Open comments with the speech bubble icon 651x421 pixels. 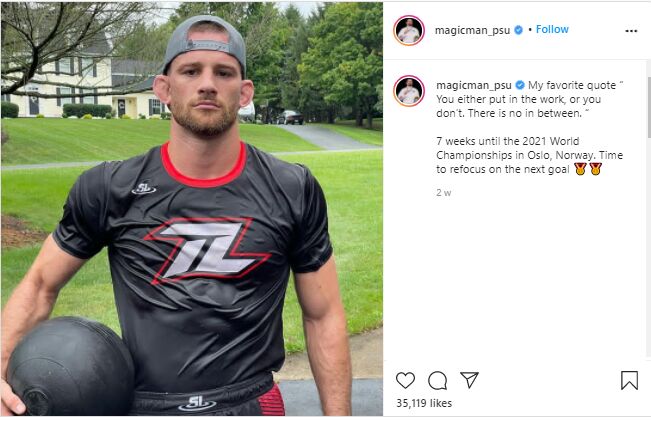[x=438, y=380]
